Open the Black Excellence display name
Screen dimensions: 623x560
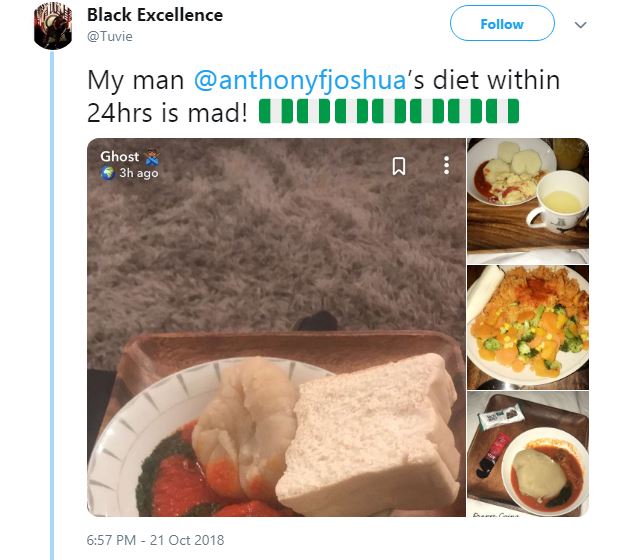click(155, 15)
